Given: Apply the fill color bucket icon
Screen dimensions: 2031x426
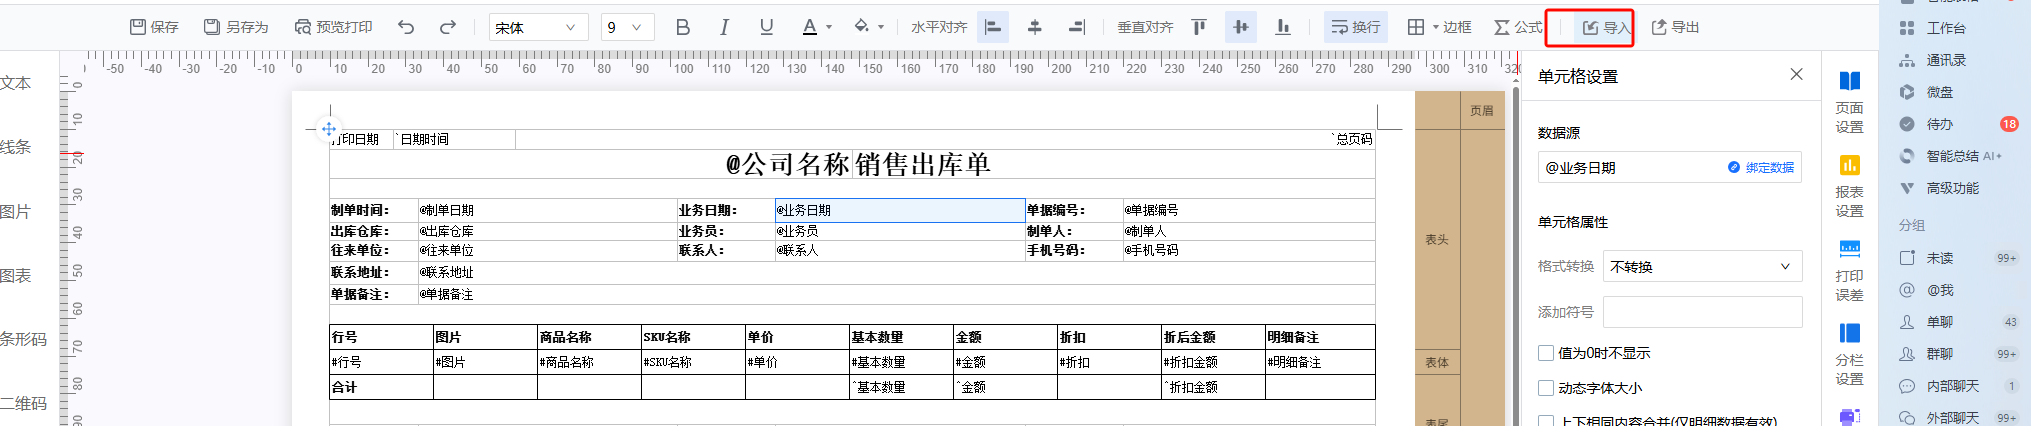Looking at the screenshot, I should click(861, 27).
